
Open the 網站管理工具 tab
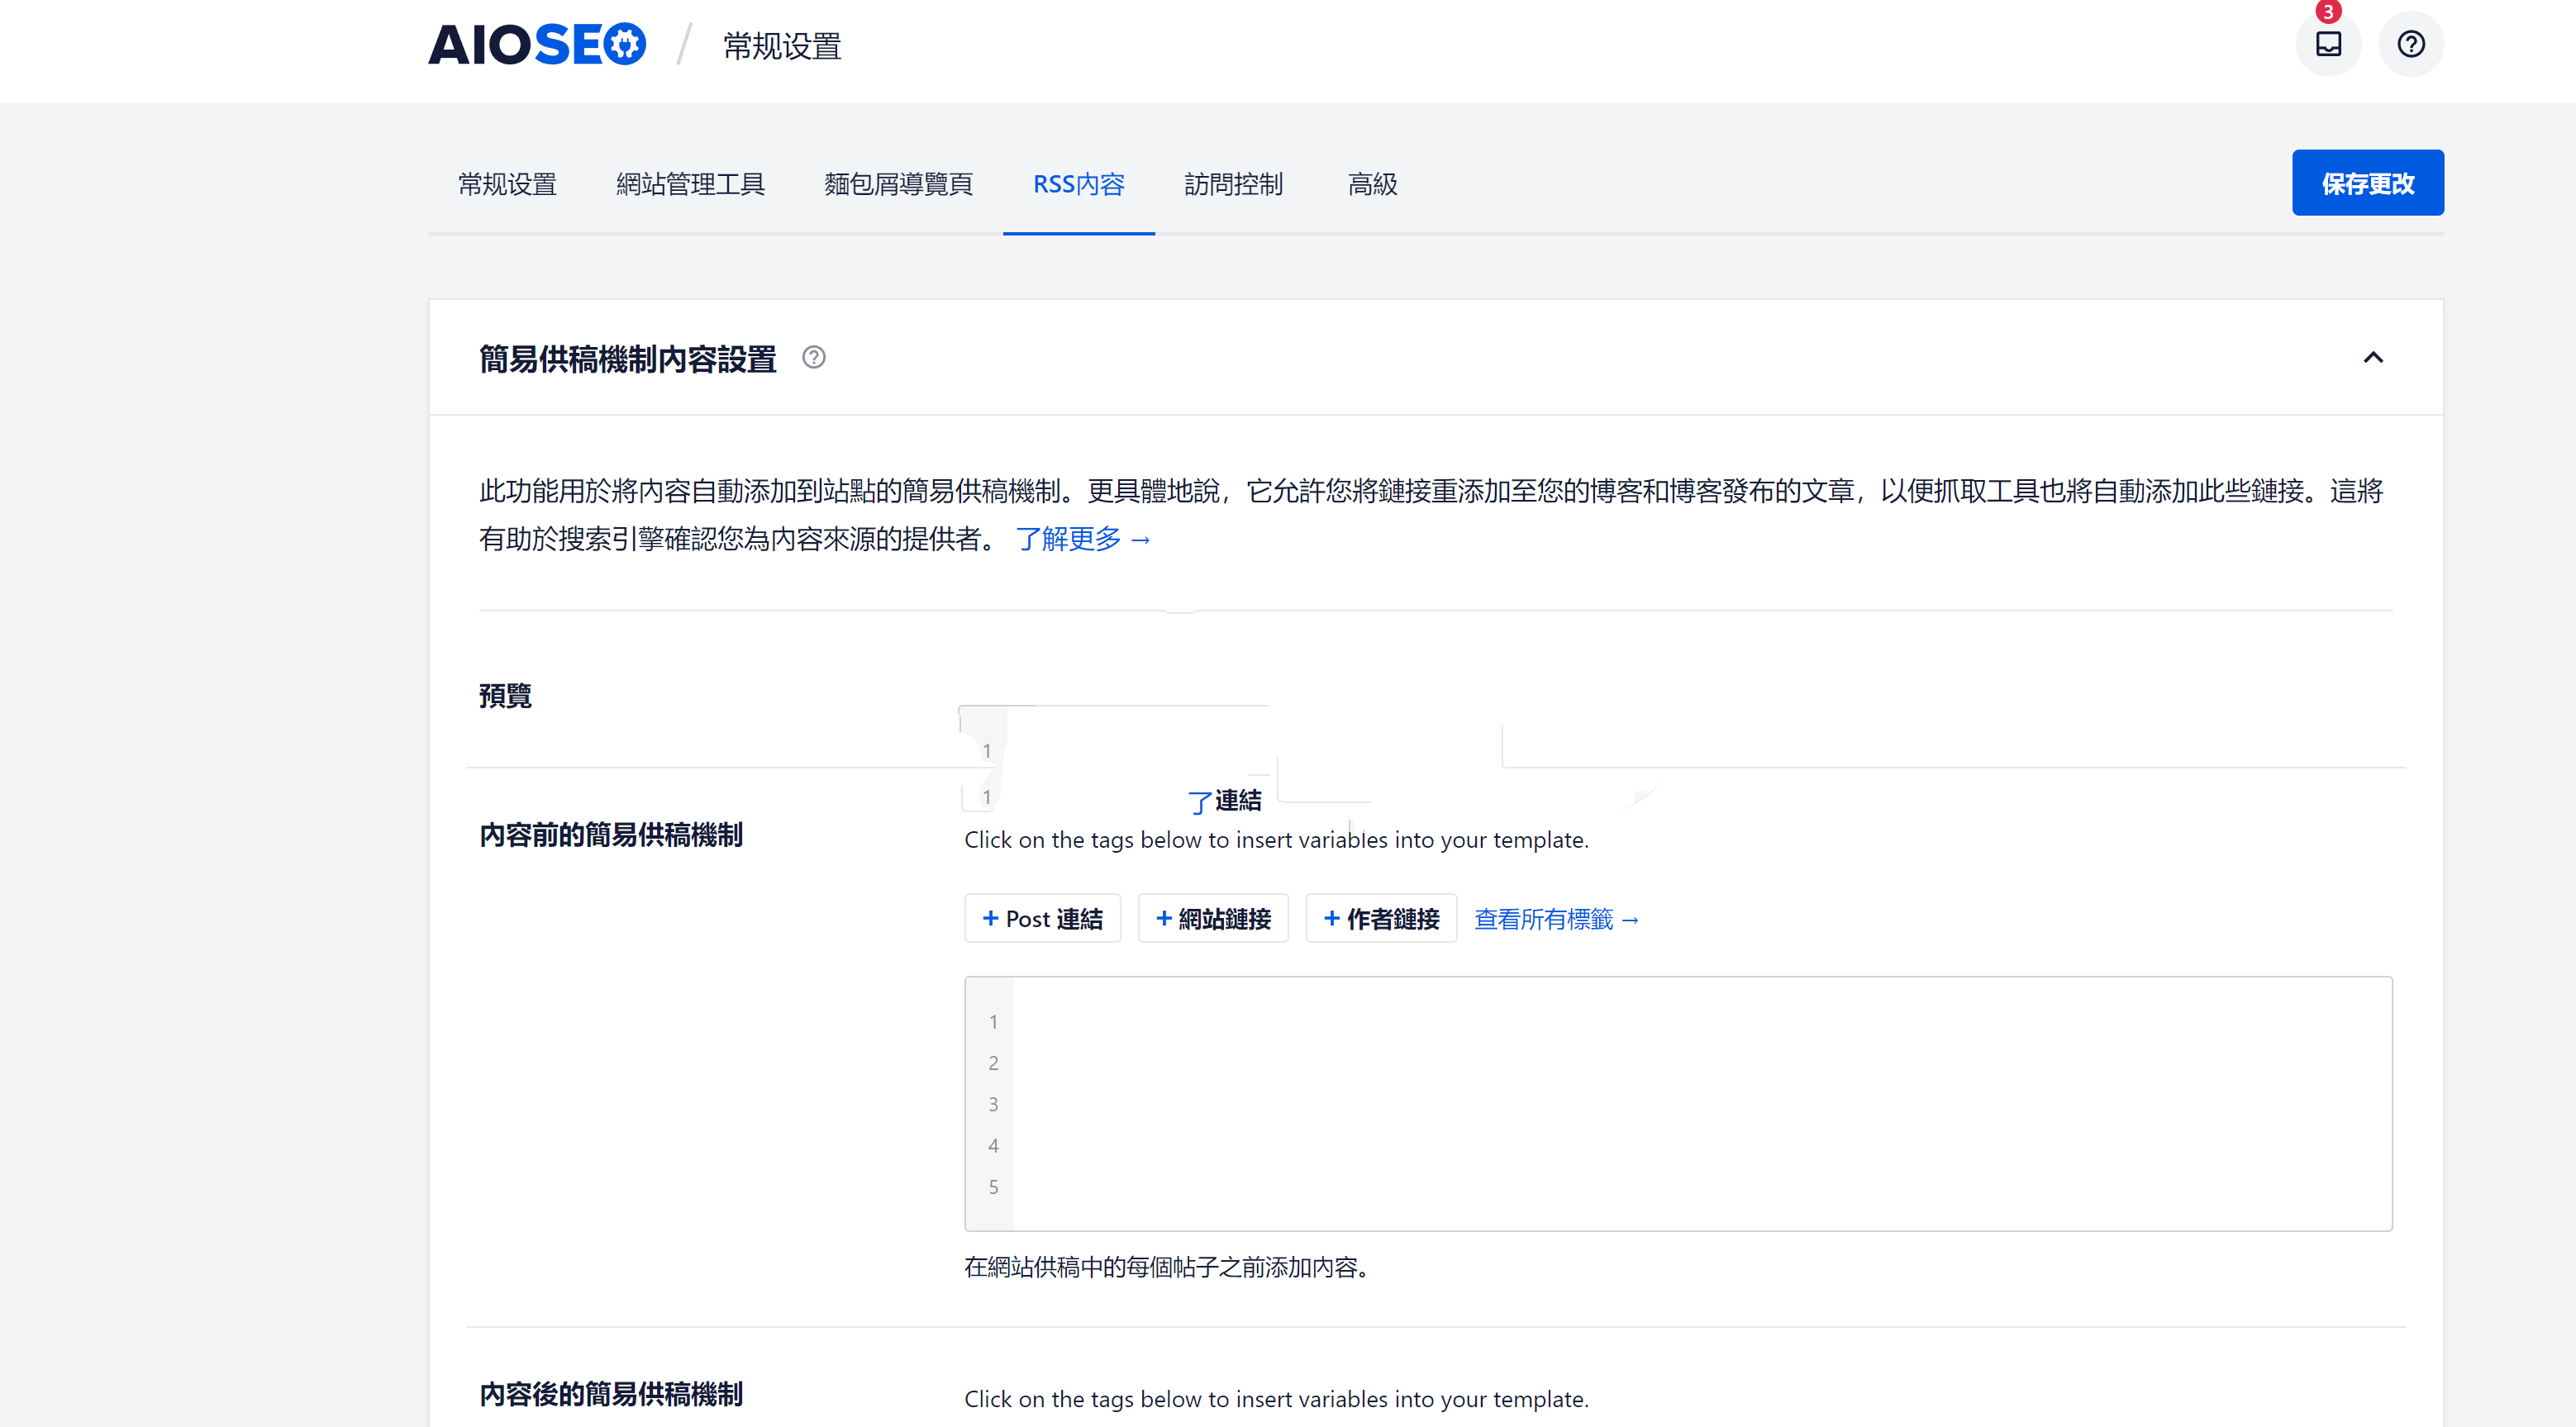[x=690, y=184]
